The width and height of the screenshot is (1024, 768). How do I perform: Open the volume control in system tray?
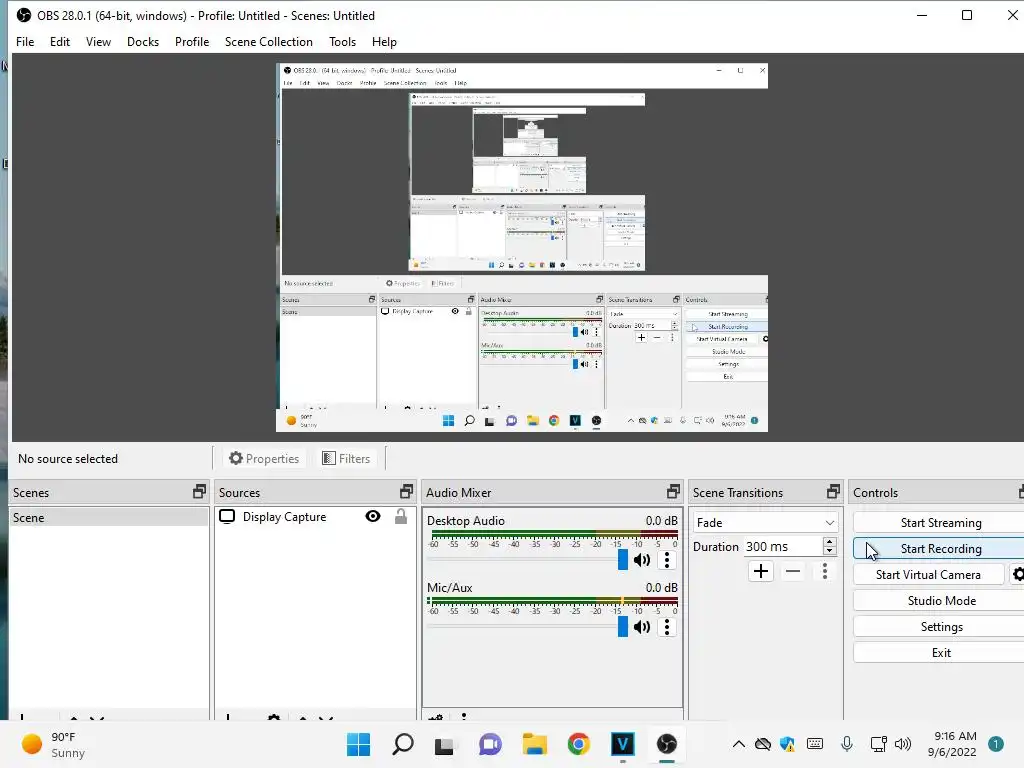tap(903, 744)
